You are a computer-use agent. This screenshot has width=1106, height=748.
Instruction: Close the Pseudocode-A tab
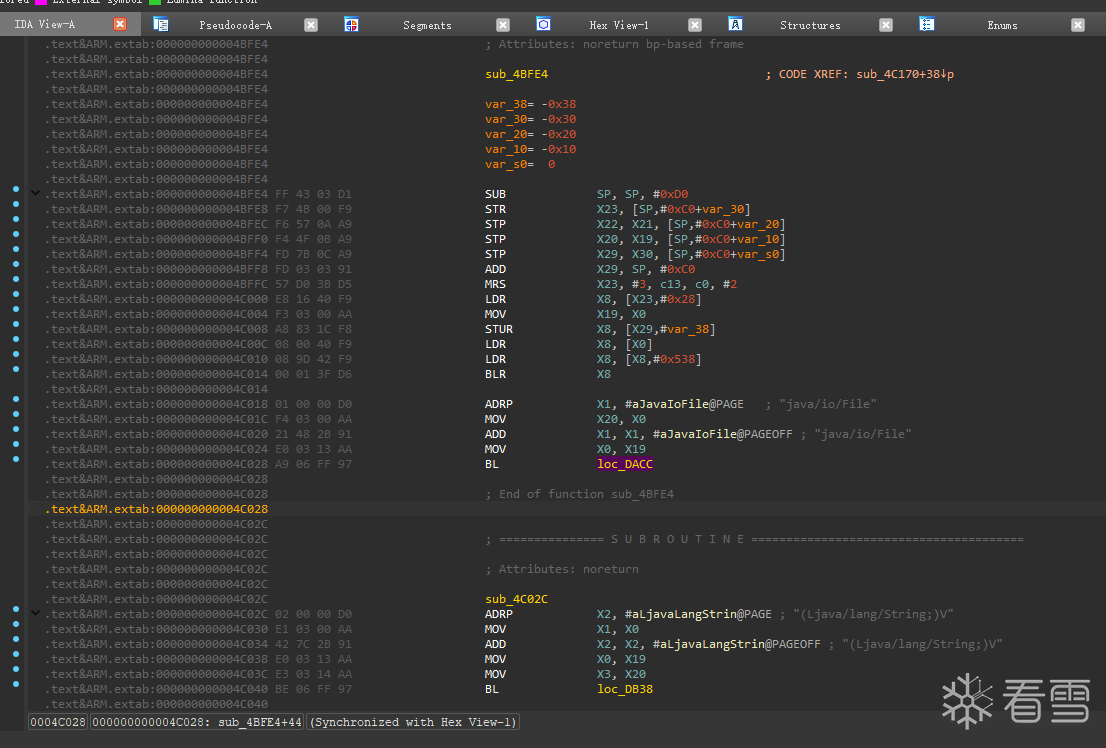(310, 25)
